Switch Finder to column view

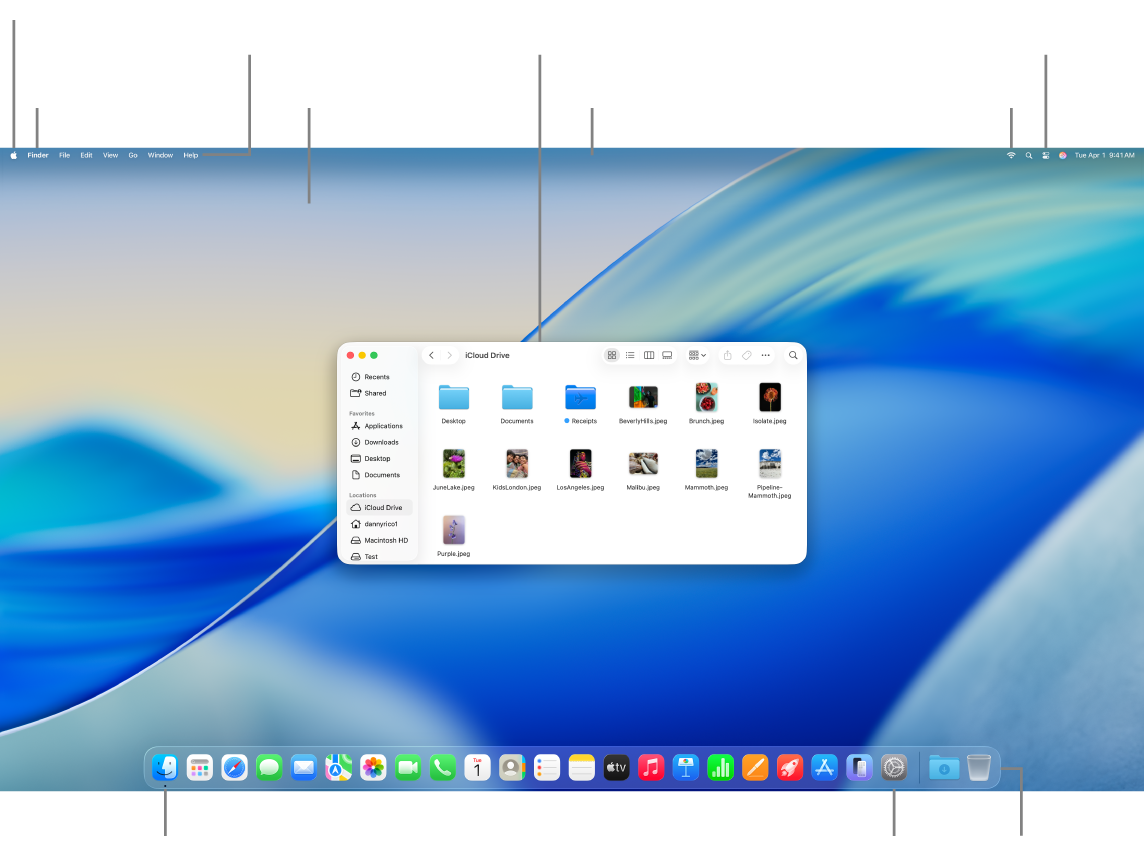(x=649, y=355)
